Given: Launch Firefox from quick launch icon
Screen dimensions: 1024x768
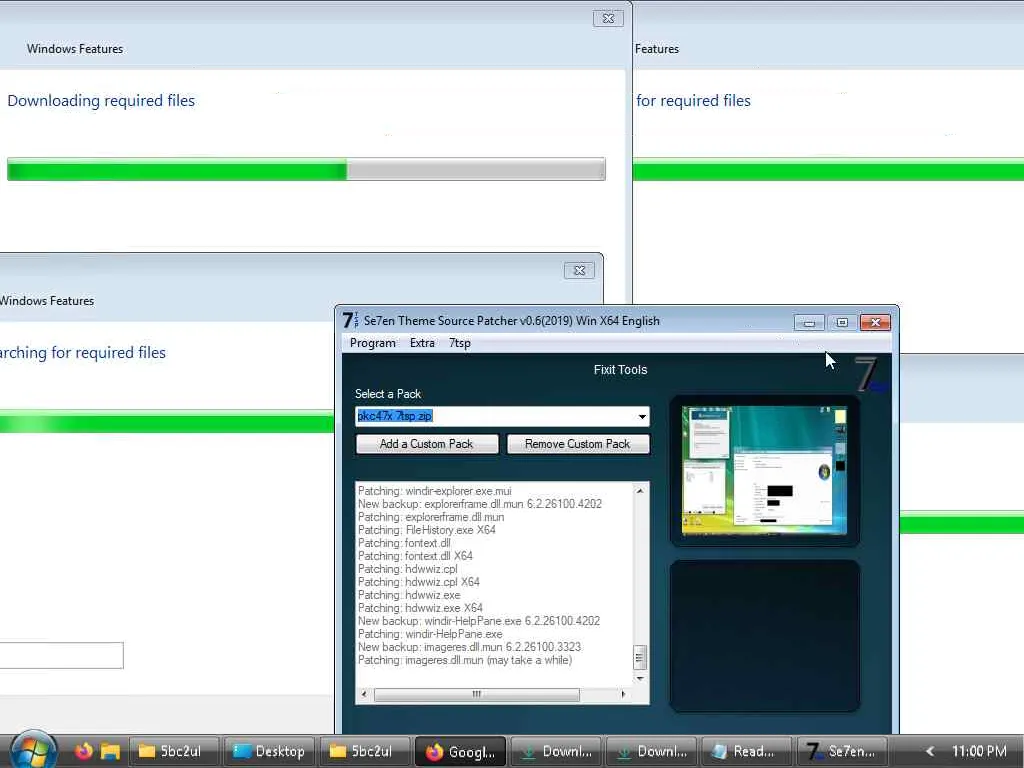Looking at the screenshot, I should tap(84, 751).
